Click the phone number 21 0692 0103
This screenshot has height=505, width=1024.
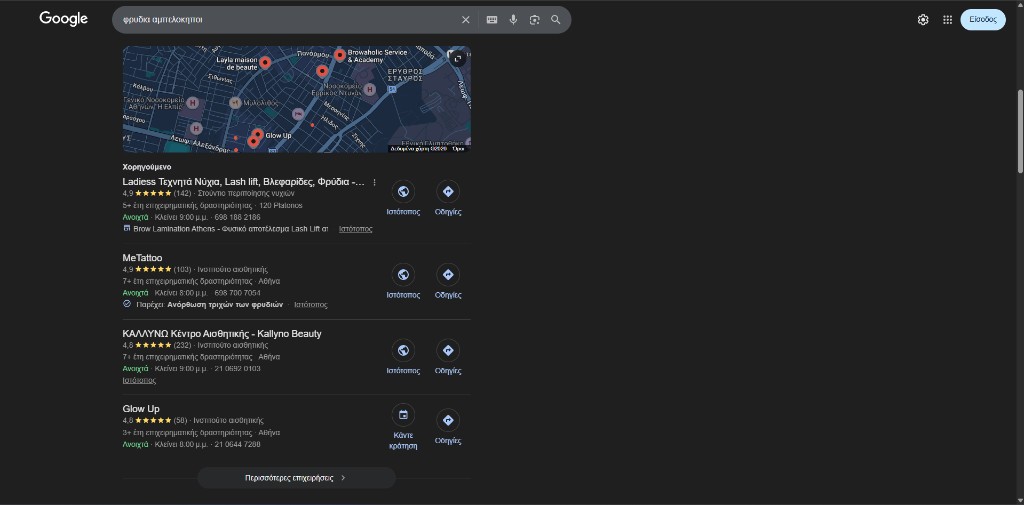[x=237, y=368]
